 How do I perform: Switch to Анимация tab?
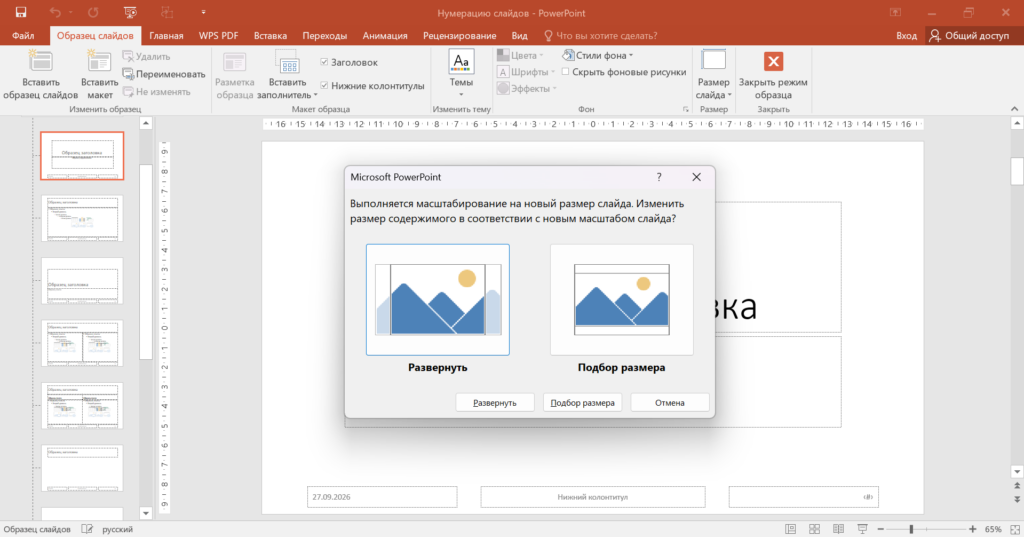click(385, 35)
